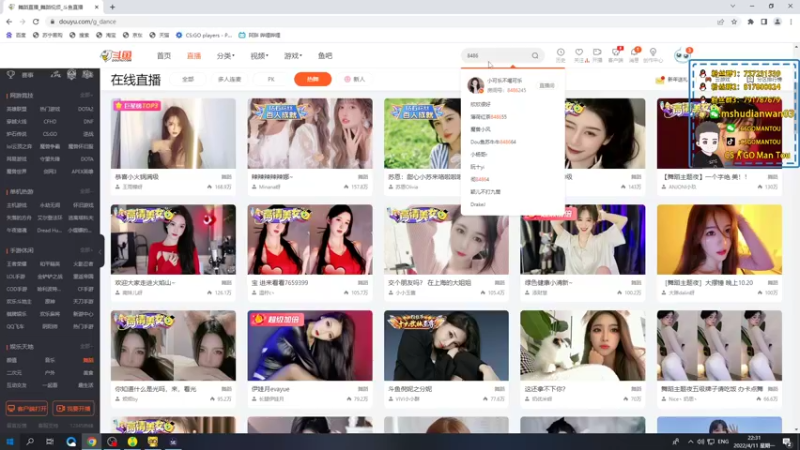Open the browser extensions puzzle icon
Screen dimensions: 800x450
pos(751,21)
